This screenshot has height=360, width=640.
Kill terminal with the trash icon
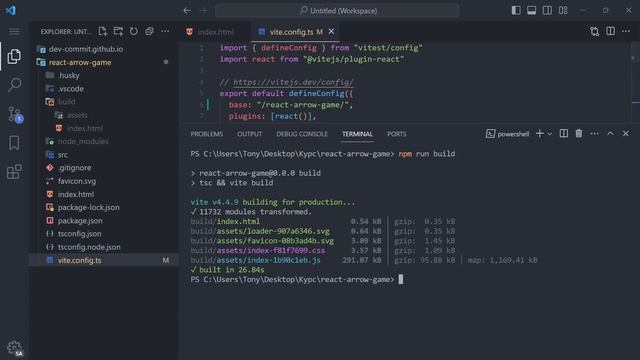[x=579, y=134]
